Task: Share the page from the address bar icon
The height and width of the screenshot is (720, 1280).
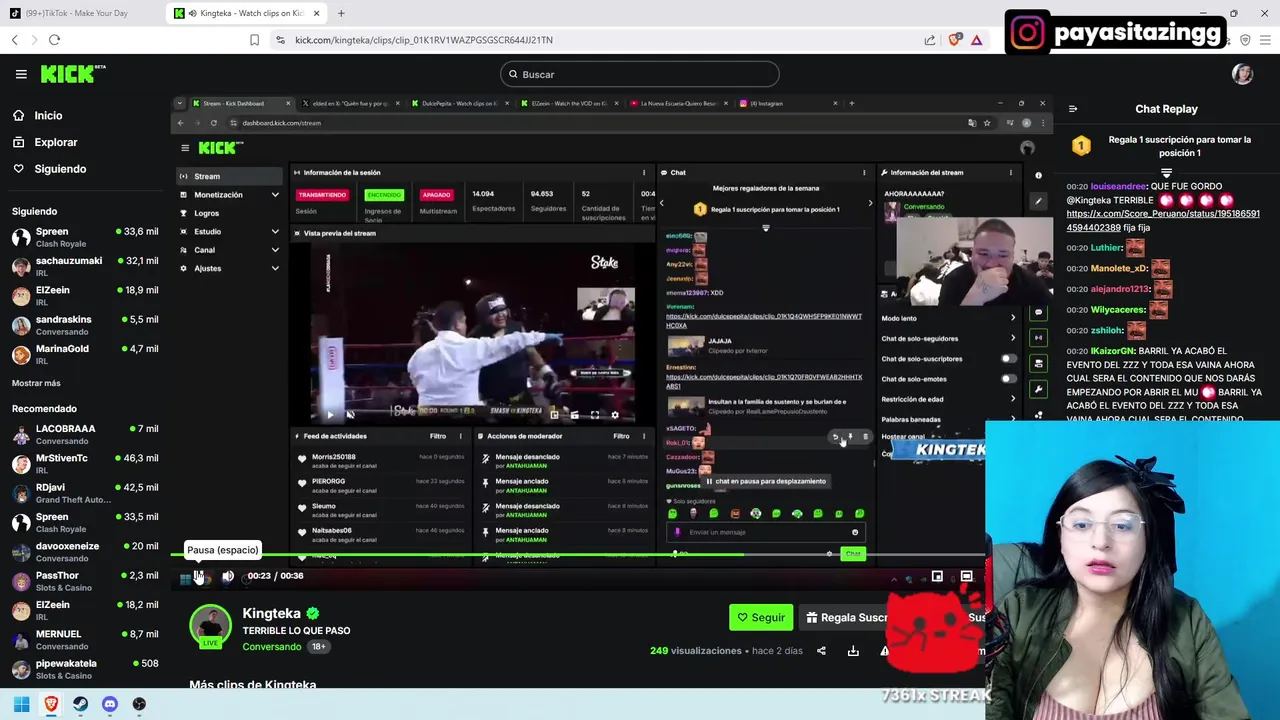Action: (929, 40)
